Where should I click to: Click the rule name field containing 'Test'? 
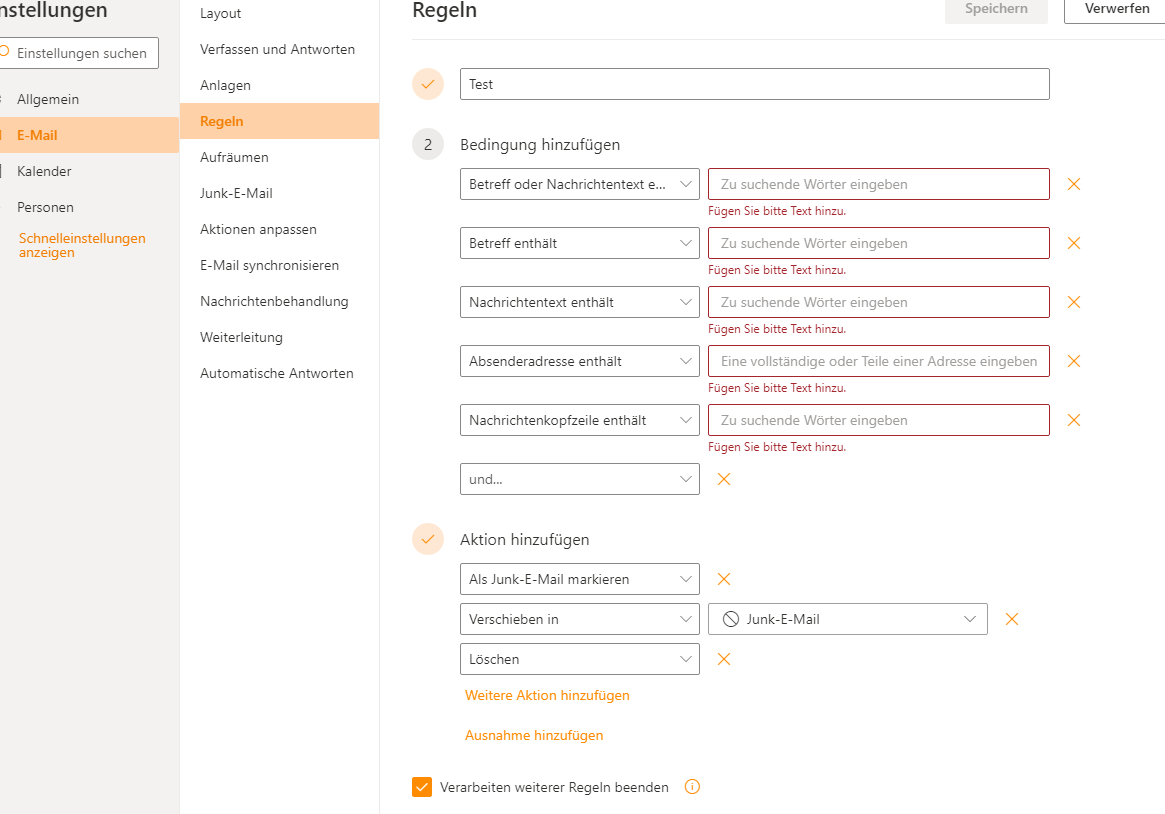755,84
